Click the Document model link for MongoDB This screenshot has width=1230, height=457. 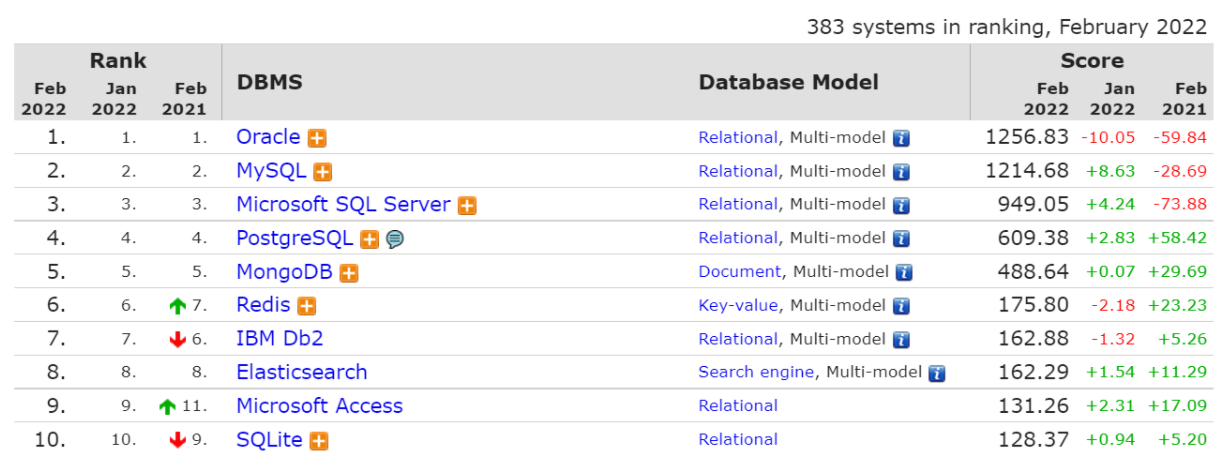pos(740,272)
